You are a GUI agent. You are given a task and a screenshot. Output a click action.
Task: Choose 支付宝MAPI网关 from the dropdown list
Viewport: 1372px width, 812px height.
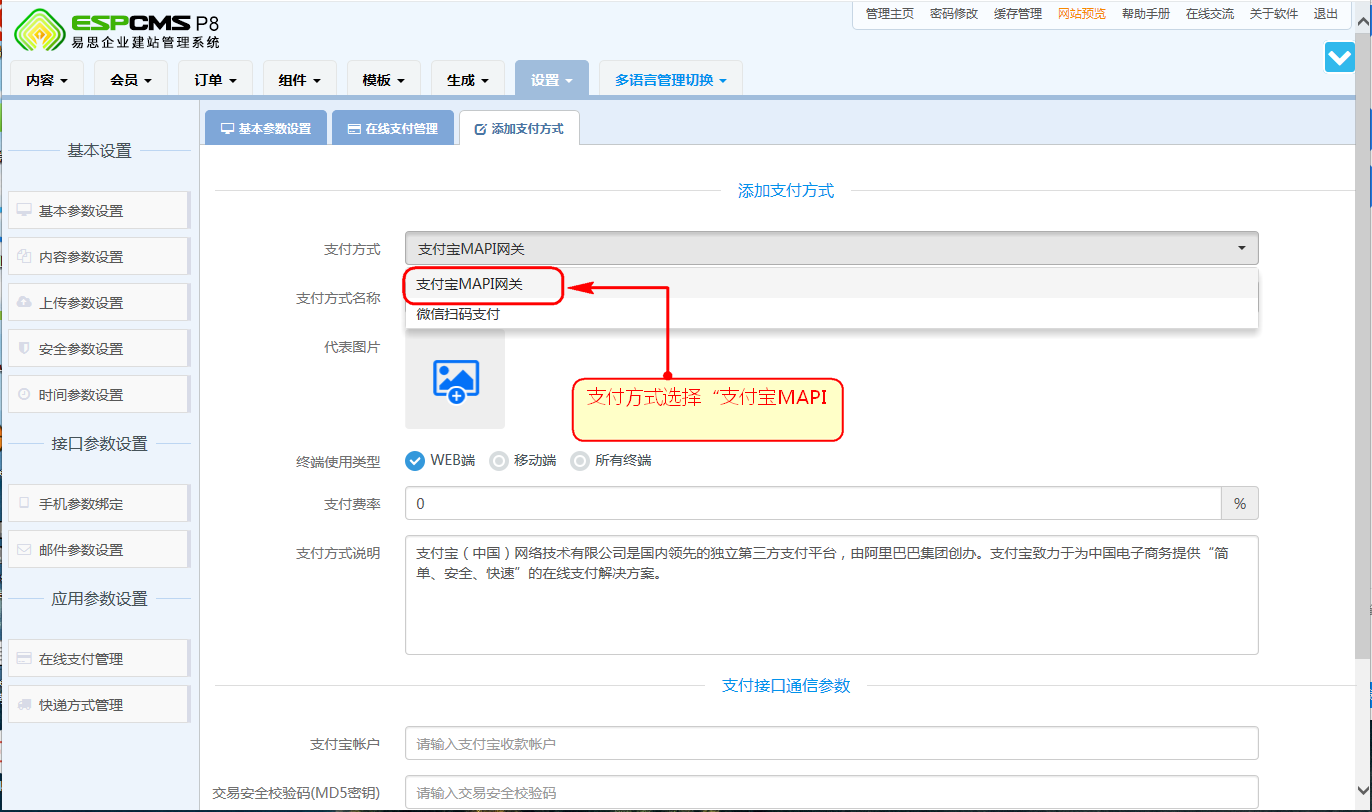pos(831,284)
